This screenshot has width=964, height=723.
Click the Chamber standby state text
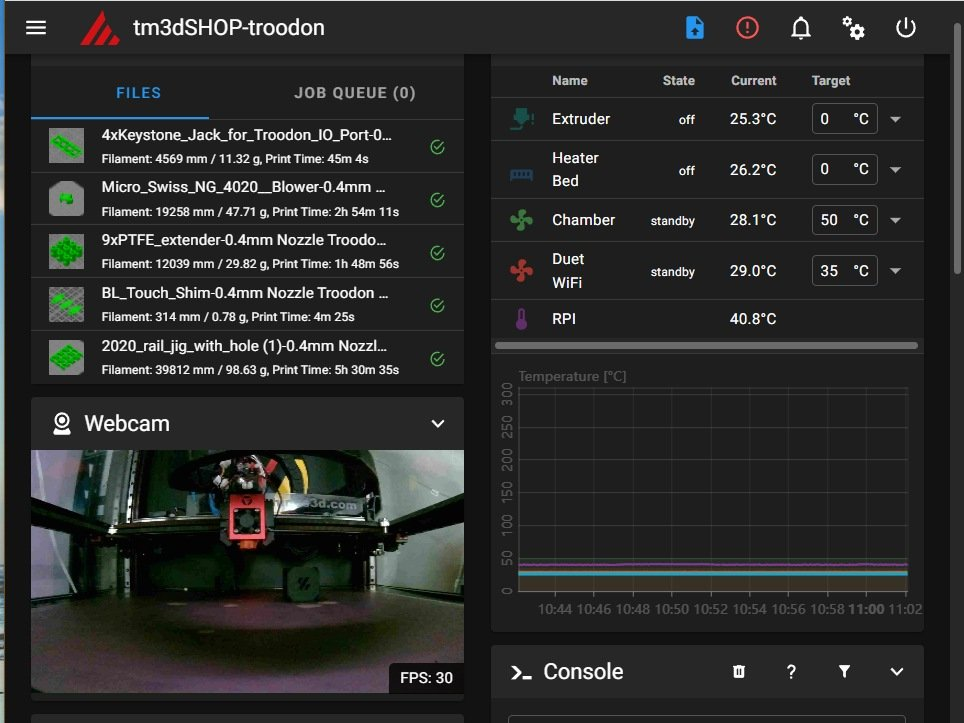coord(673,221)
